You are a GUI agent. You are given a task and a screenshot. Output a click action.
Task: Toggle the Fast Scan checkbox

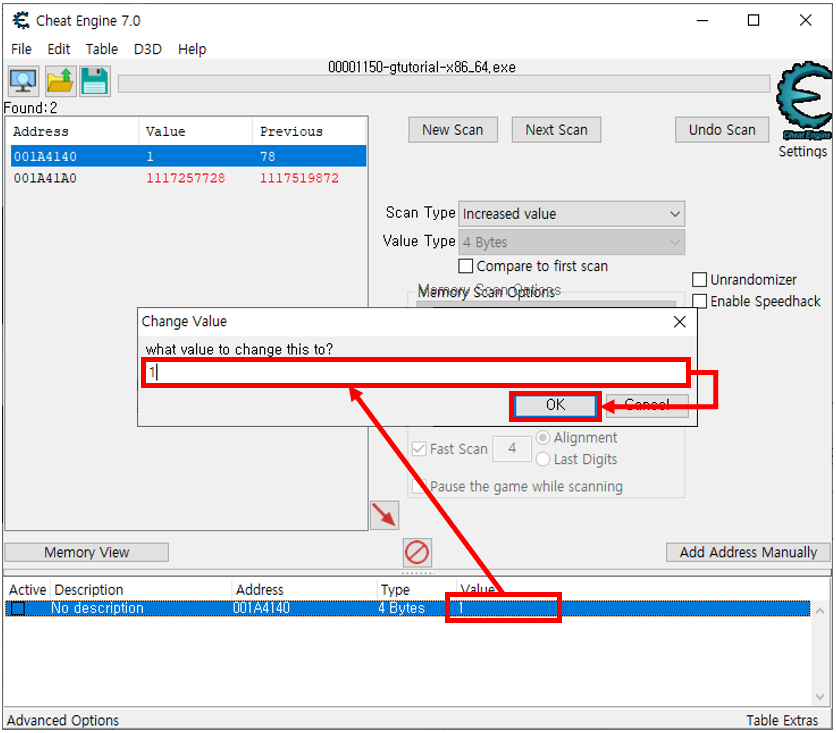click(419, 449)
